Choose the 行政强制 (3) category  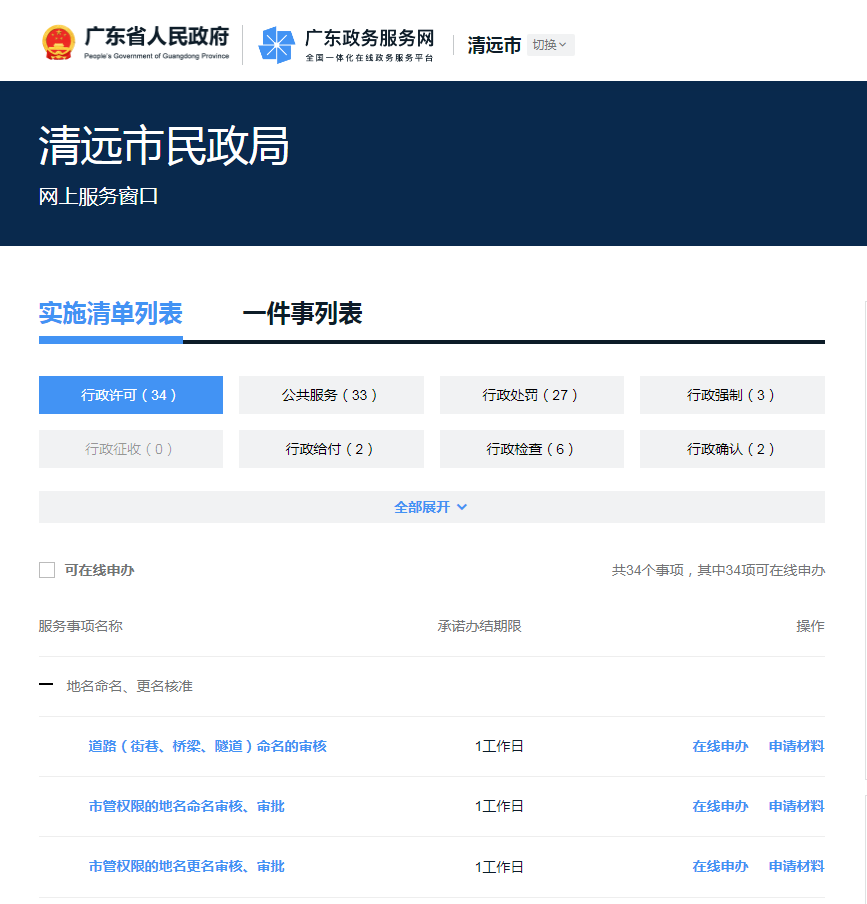(x=732, y=395)
